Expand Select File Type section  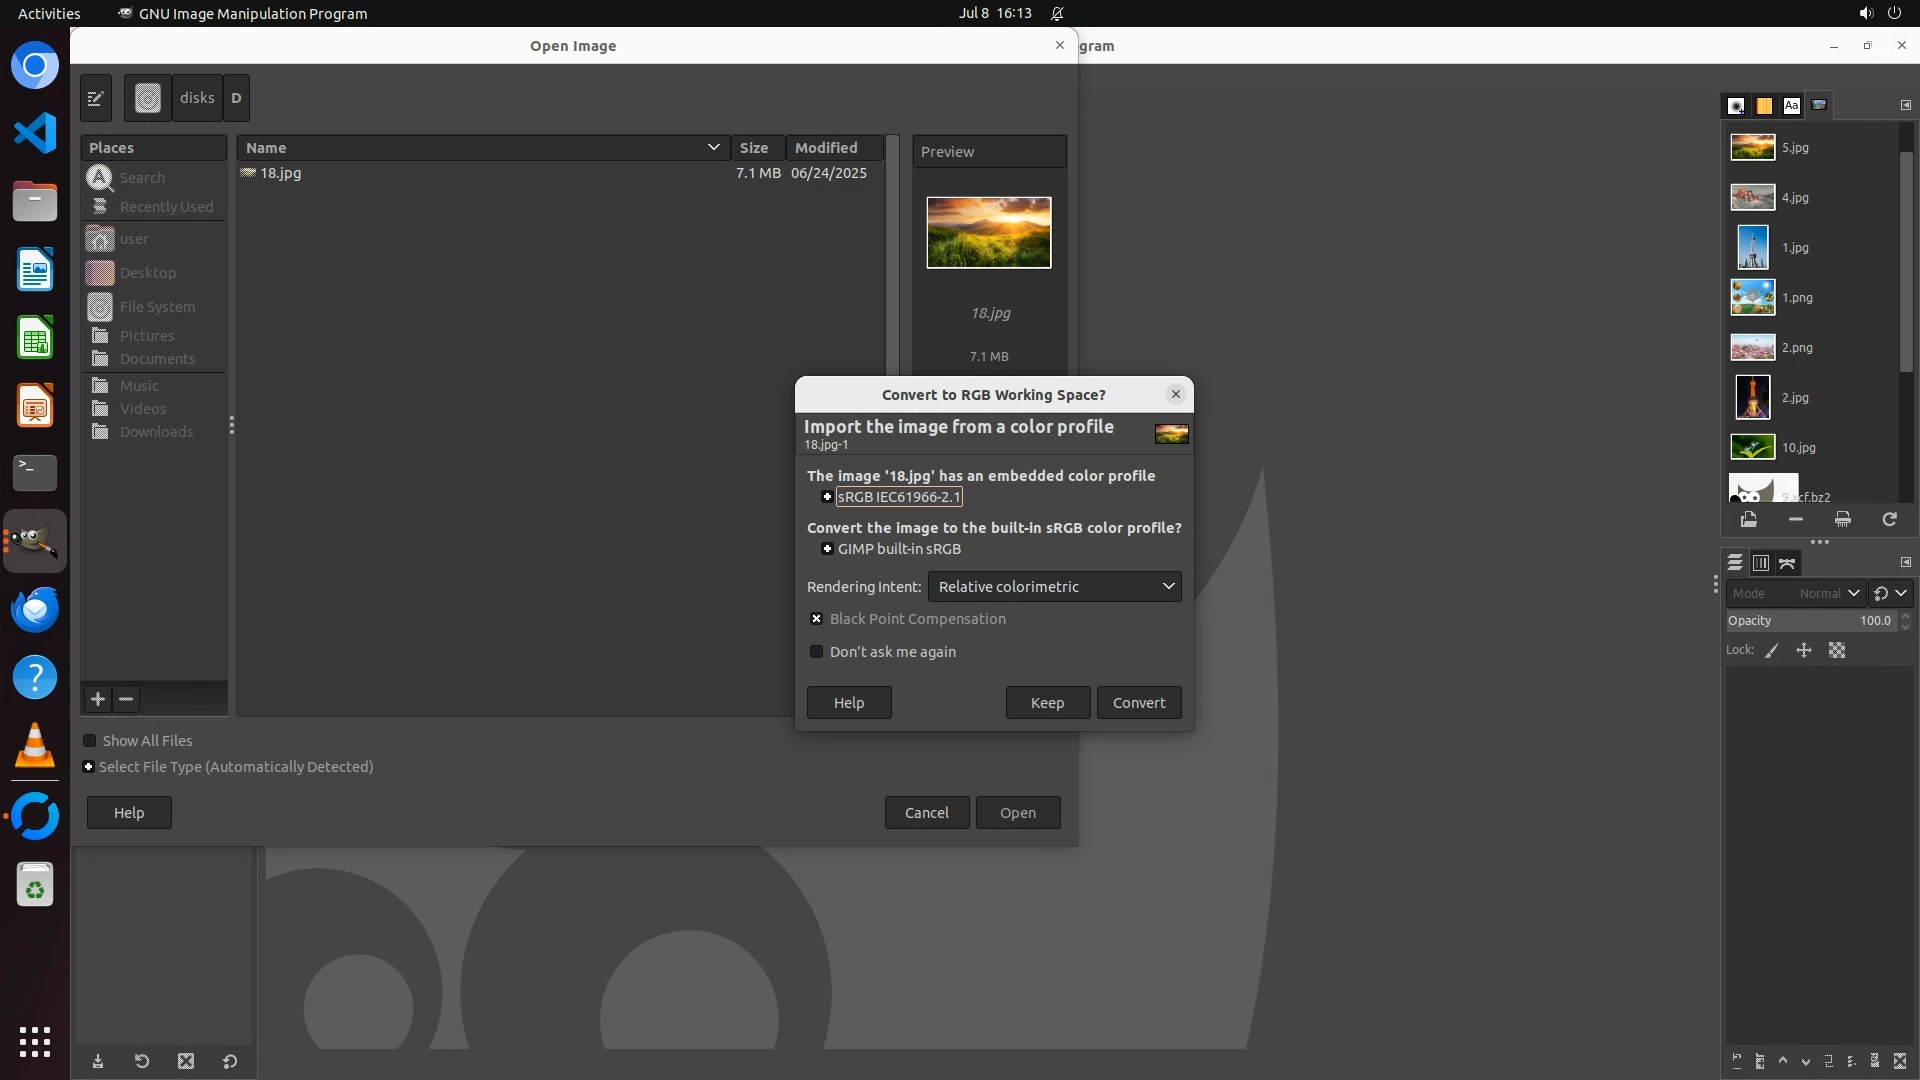pos(89,767)
